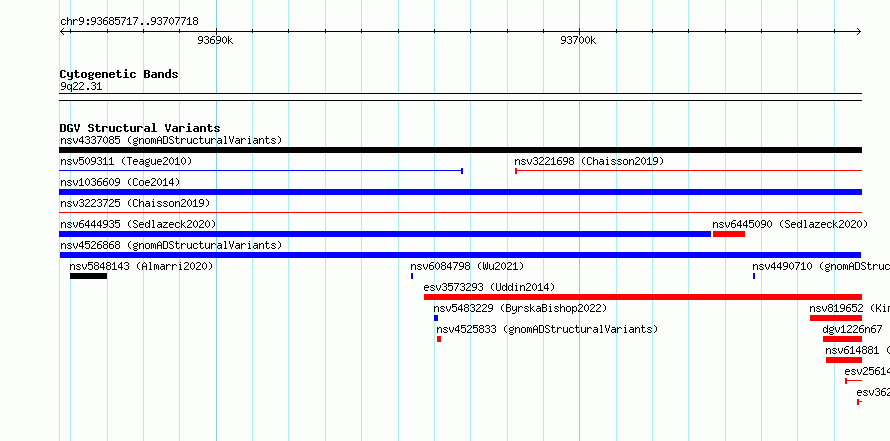Click the 93700k ruler mark
Screen dimensions: 890x441
[578, 40]
